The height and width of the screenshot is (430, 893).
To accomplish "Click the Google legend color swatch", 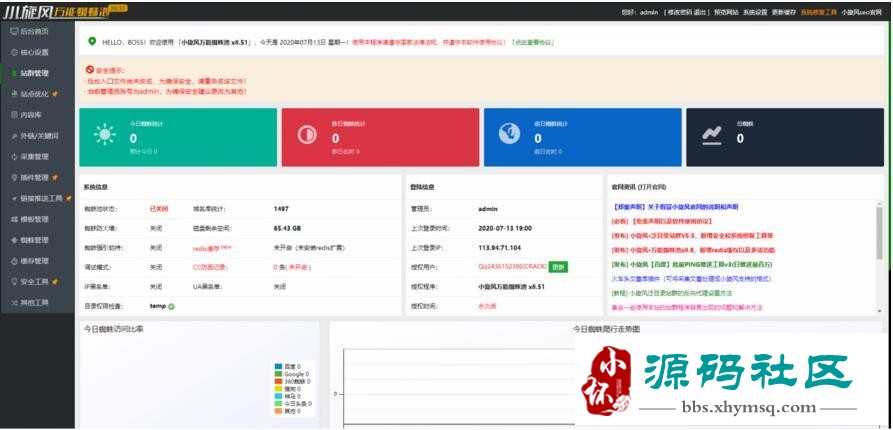I will click(x=278, y=374).
